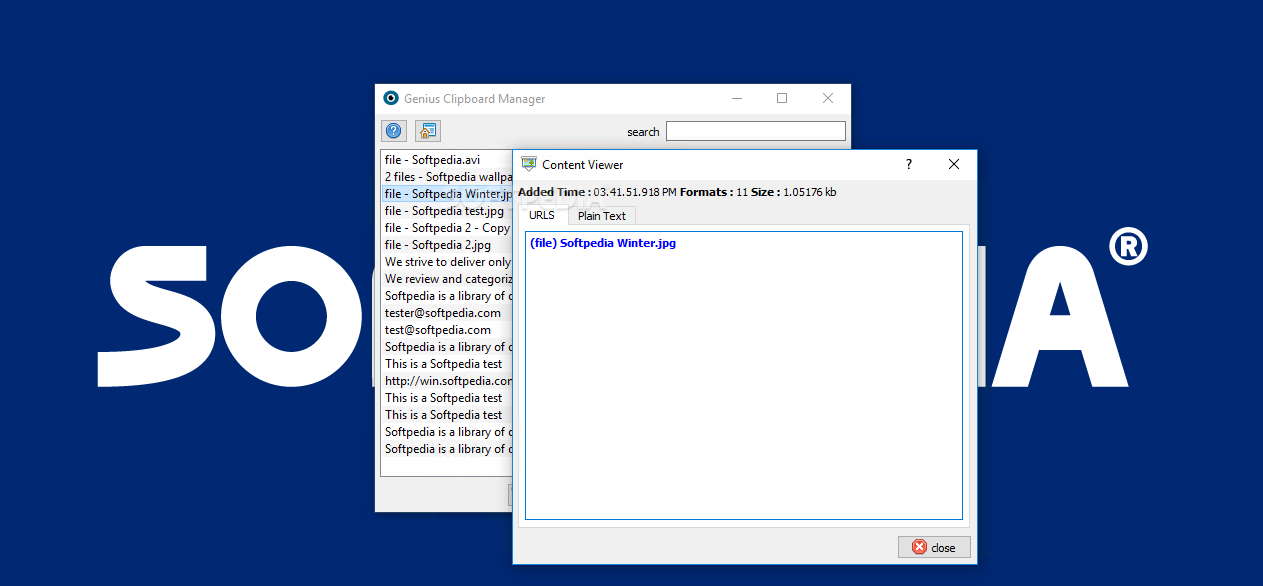Select the "file - Softpedia.avi" list entry
Screen dimensions: 1263x586
447,160
